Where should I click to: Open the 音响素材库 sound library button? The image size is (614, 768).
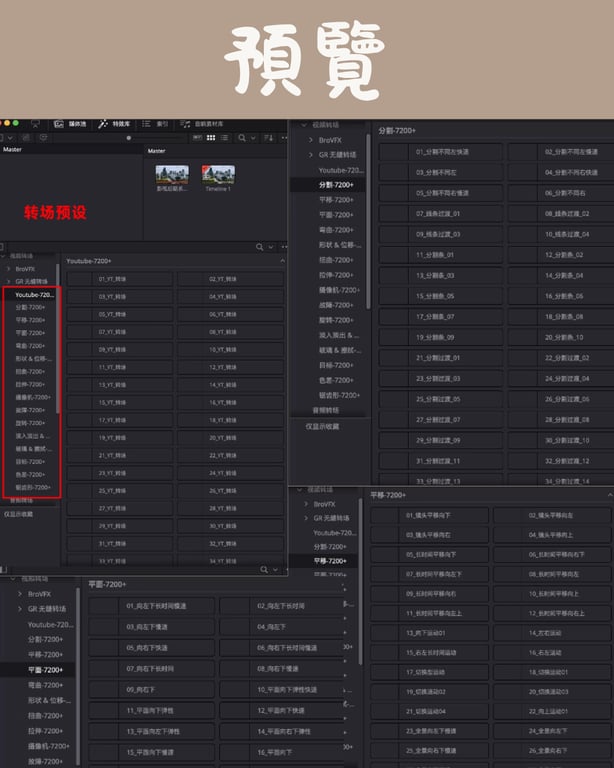click(x=201, y=124)
